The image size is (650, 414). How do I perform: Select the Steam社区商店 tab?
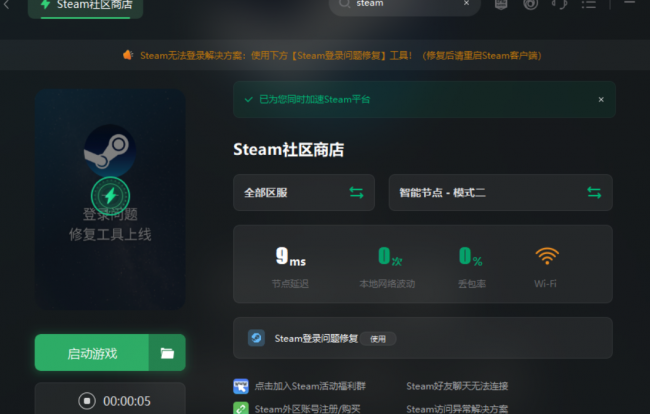[x=85, y=7]
